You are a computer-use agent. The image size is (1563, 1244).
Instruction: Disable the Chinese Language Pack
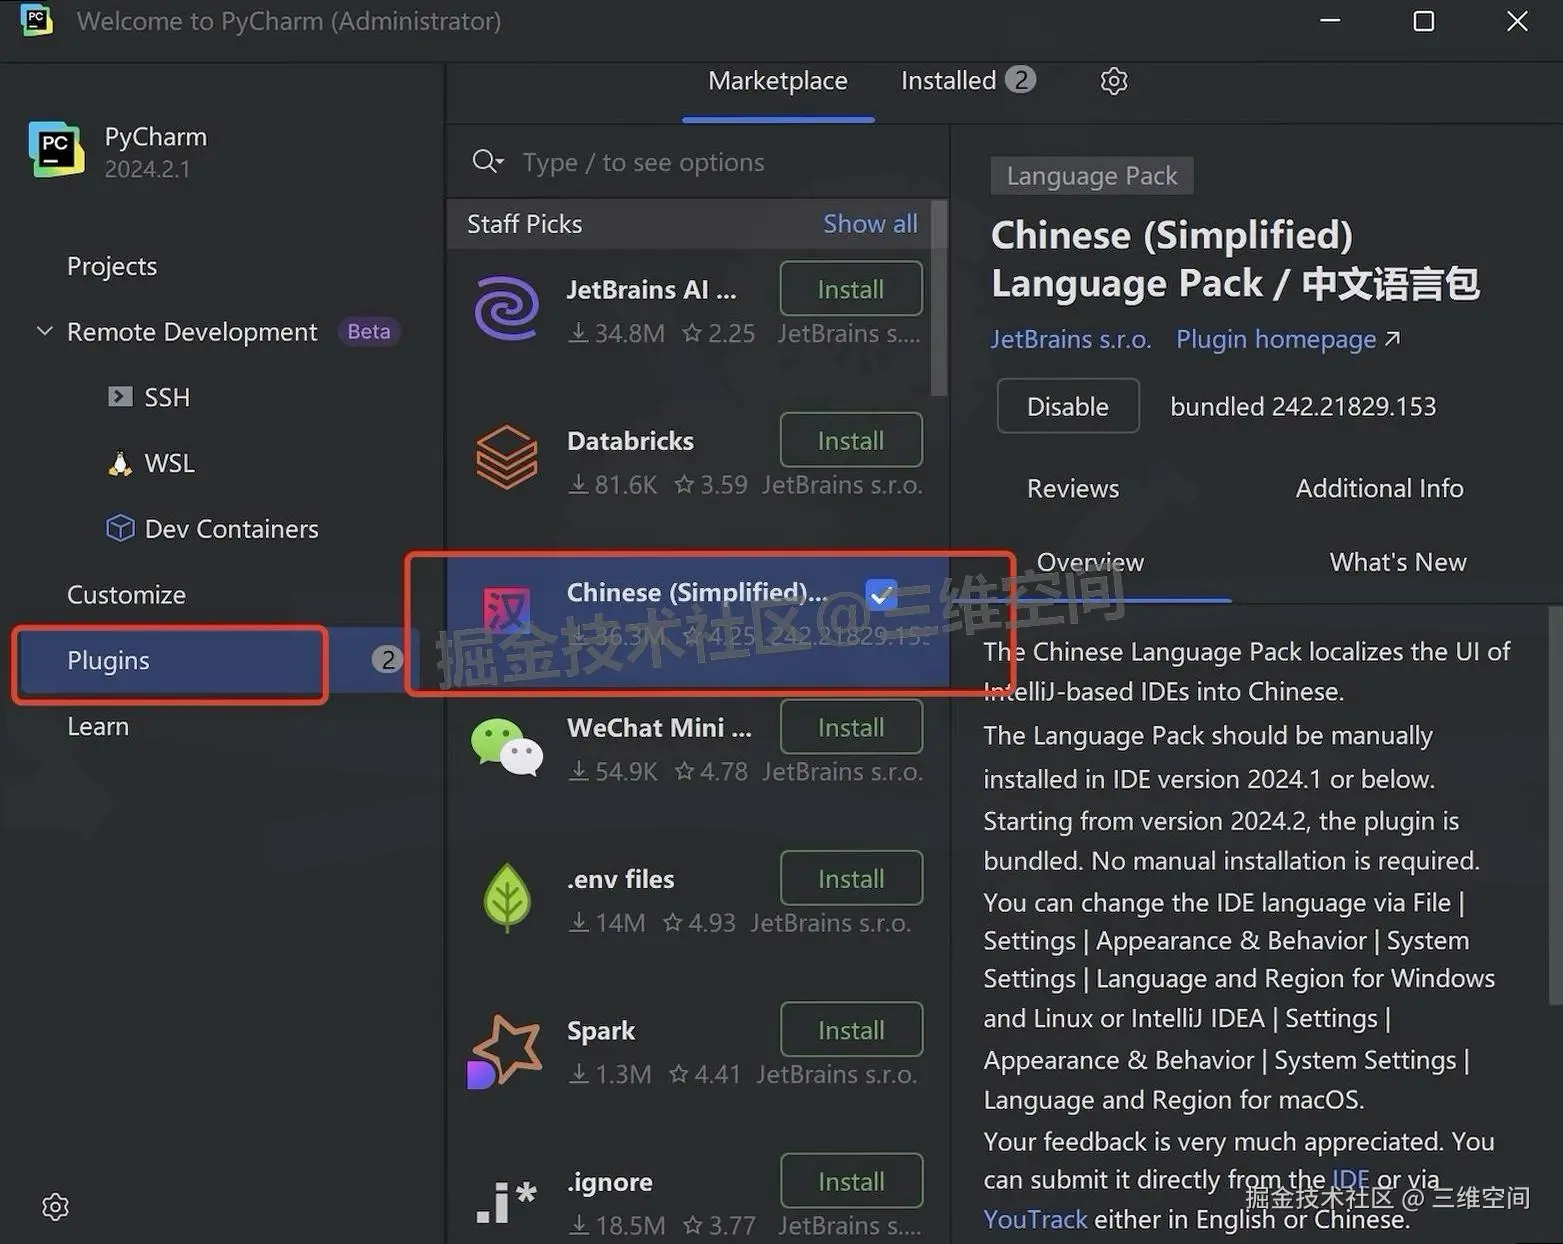[x=1067, y=406]
